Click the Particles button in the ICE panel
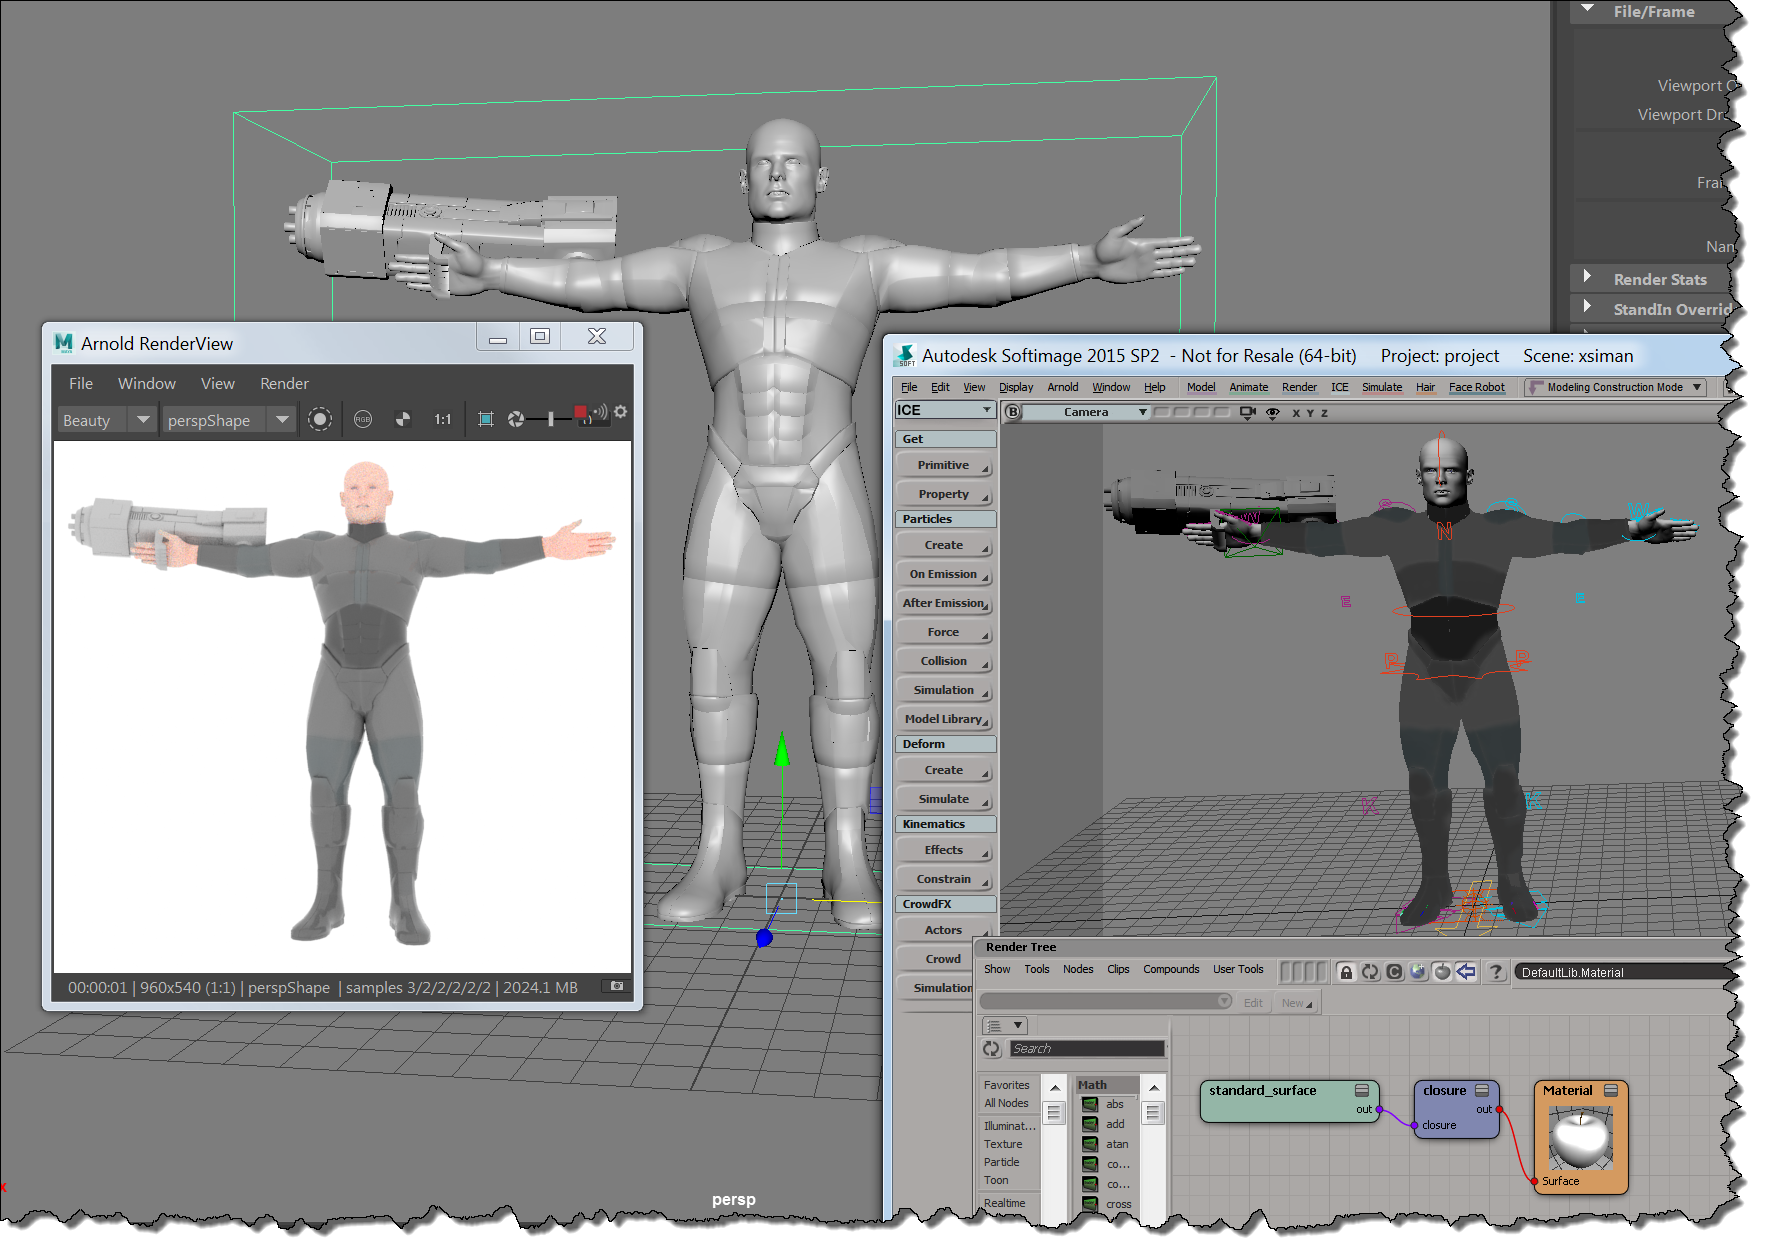 (x=944, y=518)
